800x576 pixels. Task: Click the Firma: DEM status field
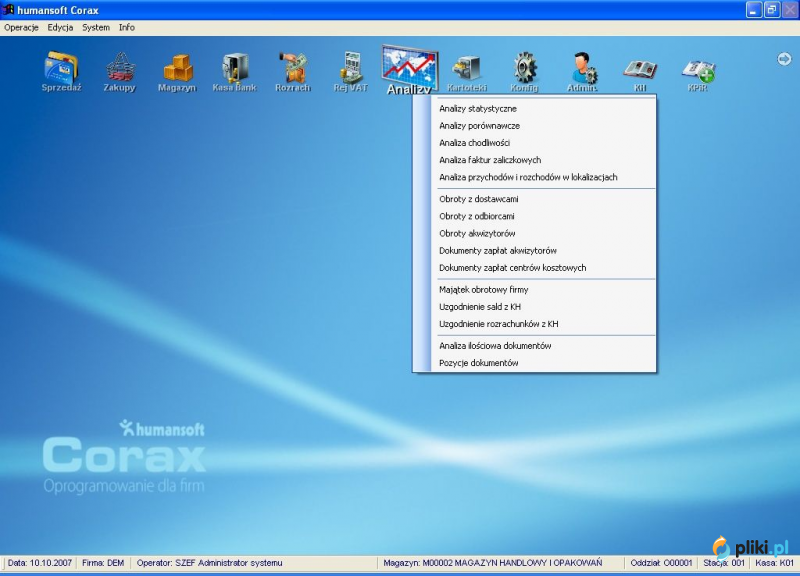click(103, 563)
